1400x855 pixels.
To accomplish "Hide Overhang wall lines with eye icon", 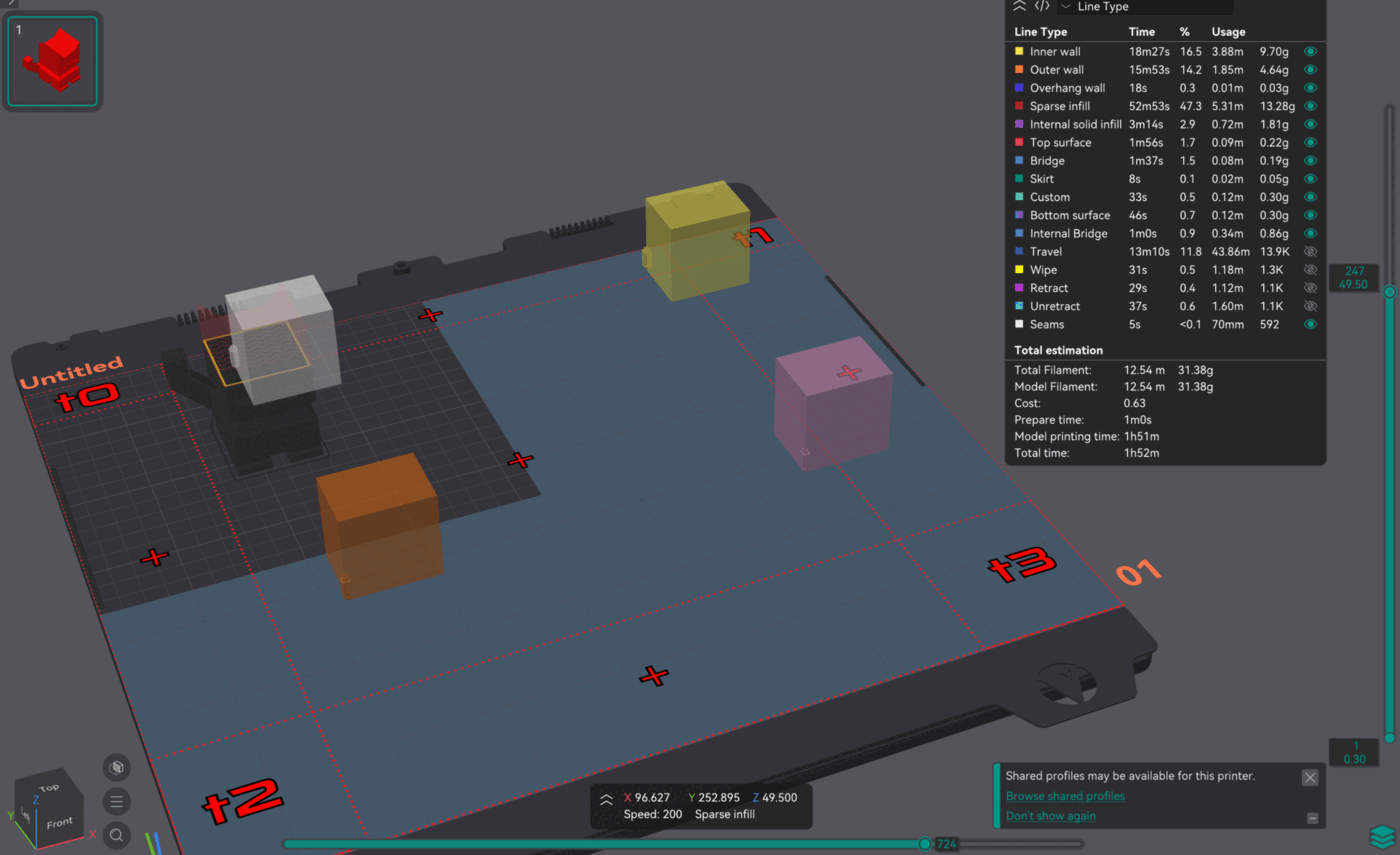I will (x=1310, y=88).
